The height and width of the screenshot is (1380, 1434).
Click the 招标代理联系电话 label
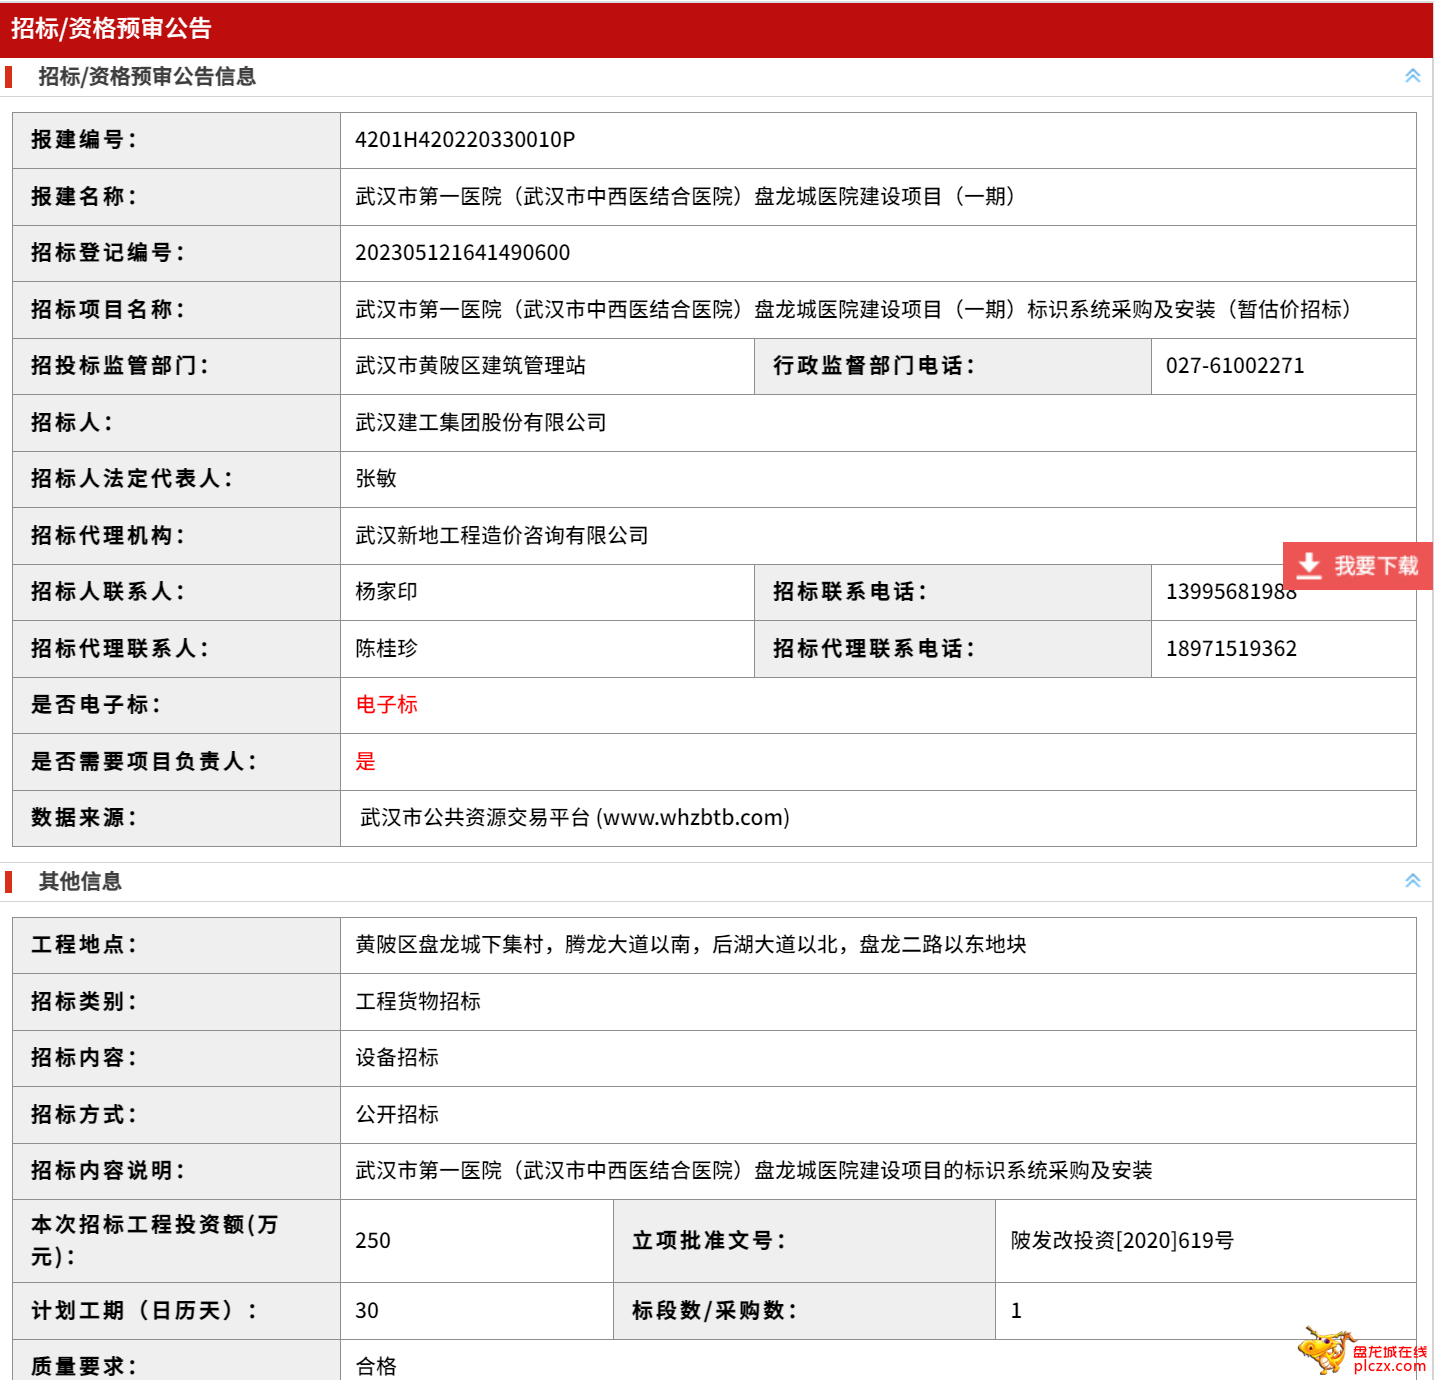[873, 649]
